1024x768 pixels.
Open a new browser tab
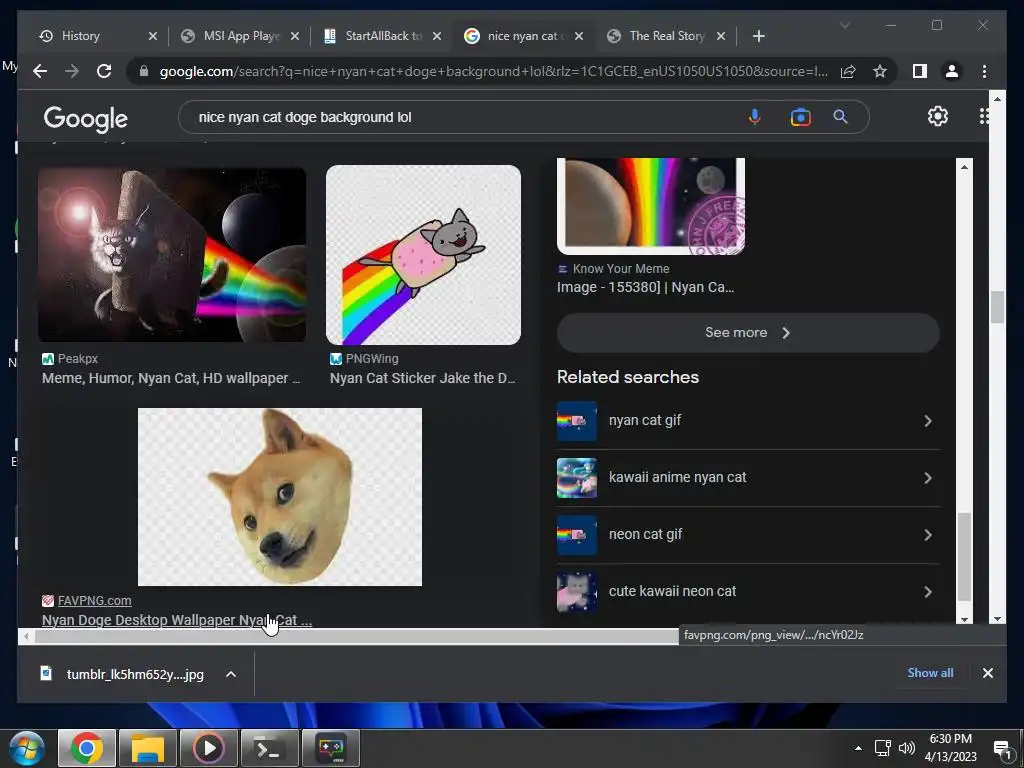point(758,36)
